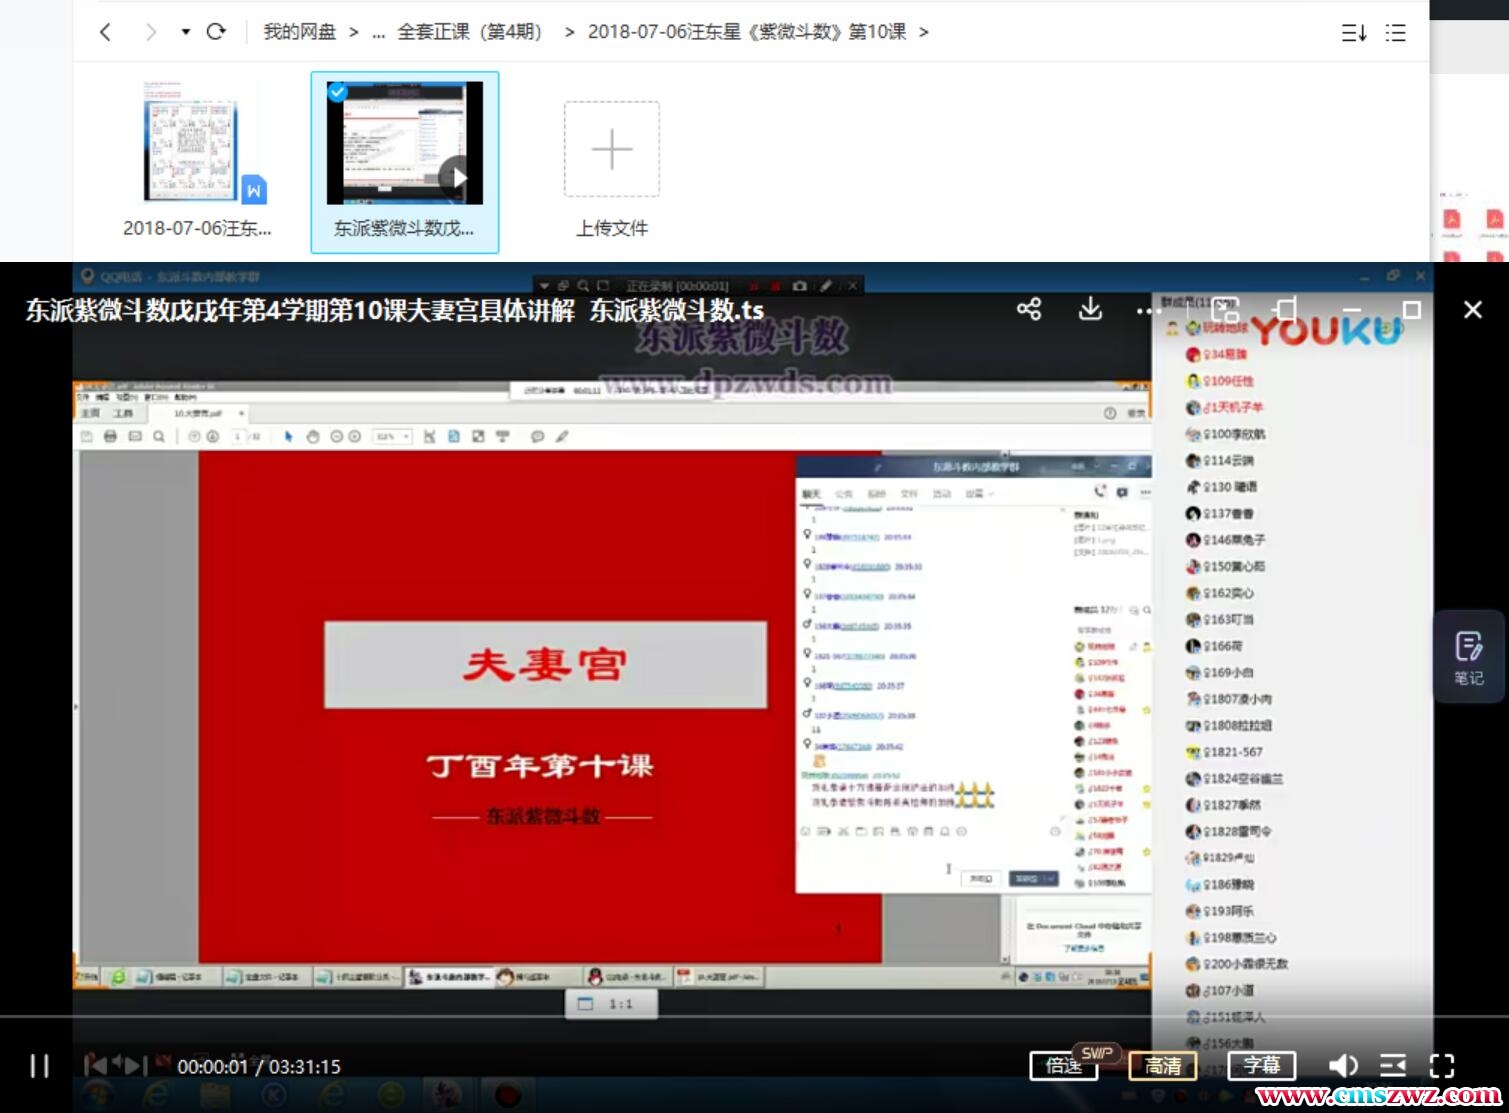Click the 上传文件 upload tile
Image resolution: width=1509 pixels, height=1113 pixels.
tap(611, 162)
